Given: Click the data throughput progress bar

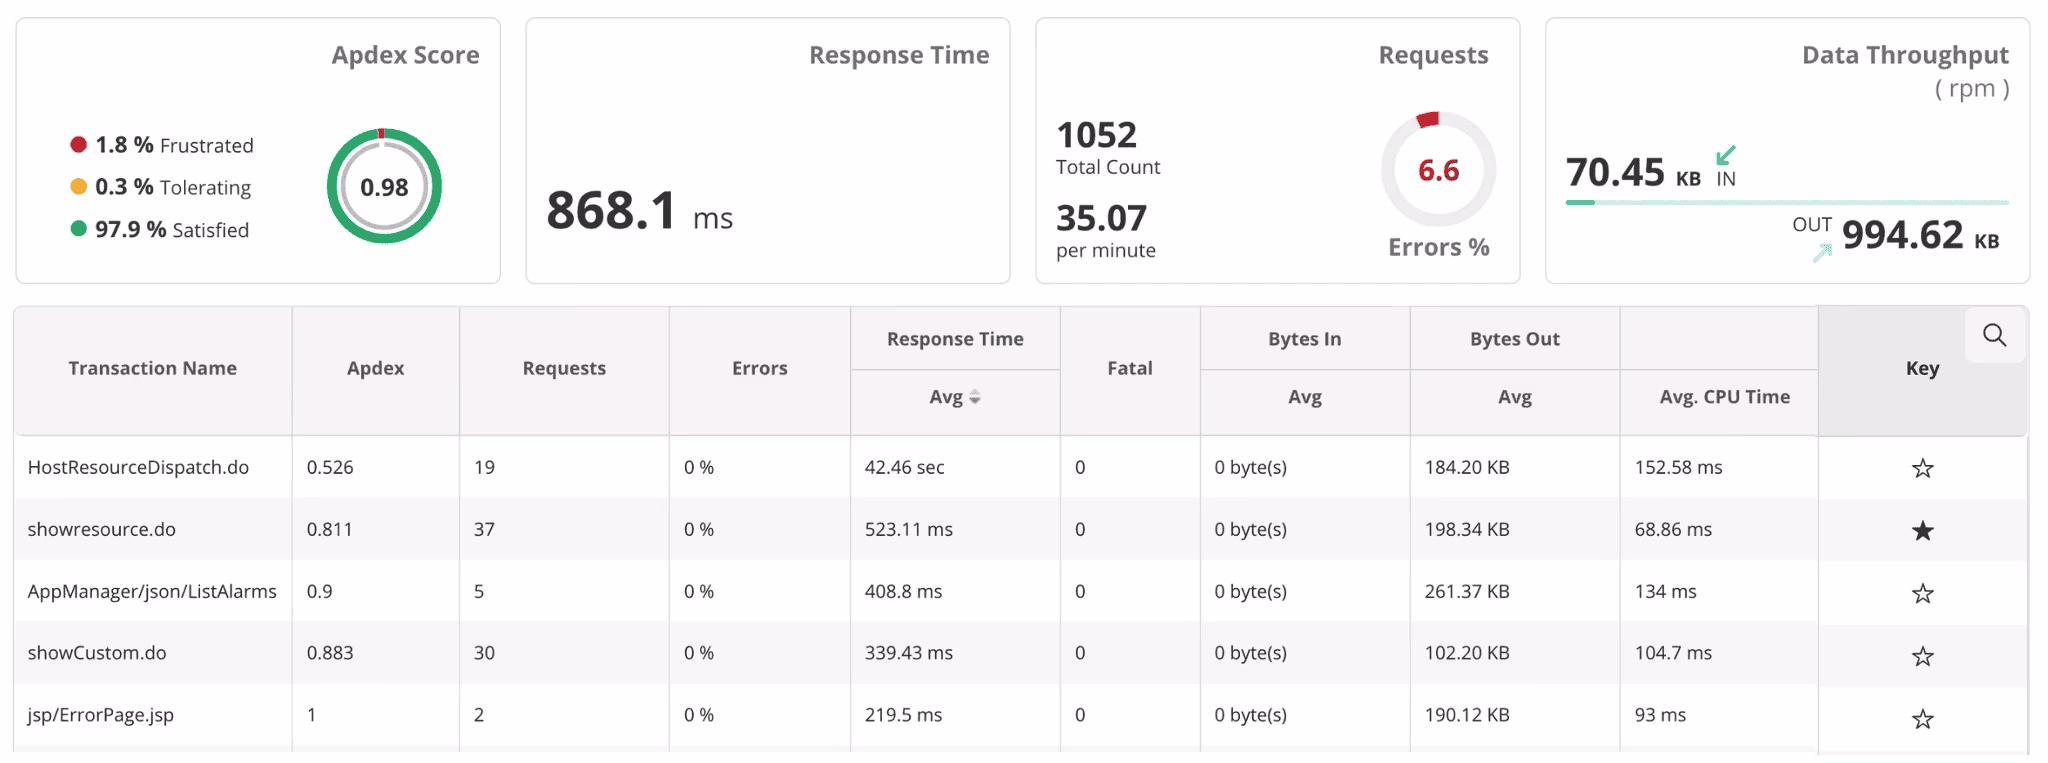Looking at the screenshot, I should [x=1786, y=203].
